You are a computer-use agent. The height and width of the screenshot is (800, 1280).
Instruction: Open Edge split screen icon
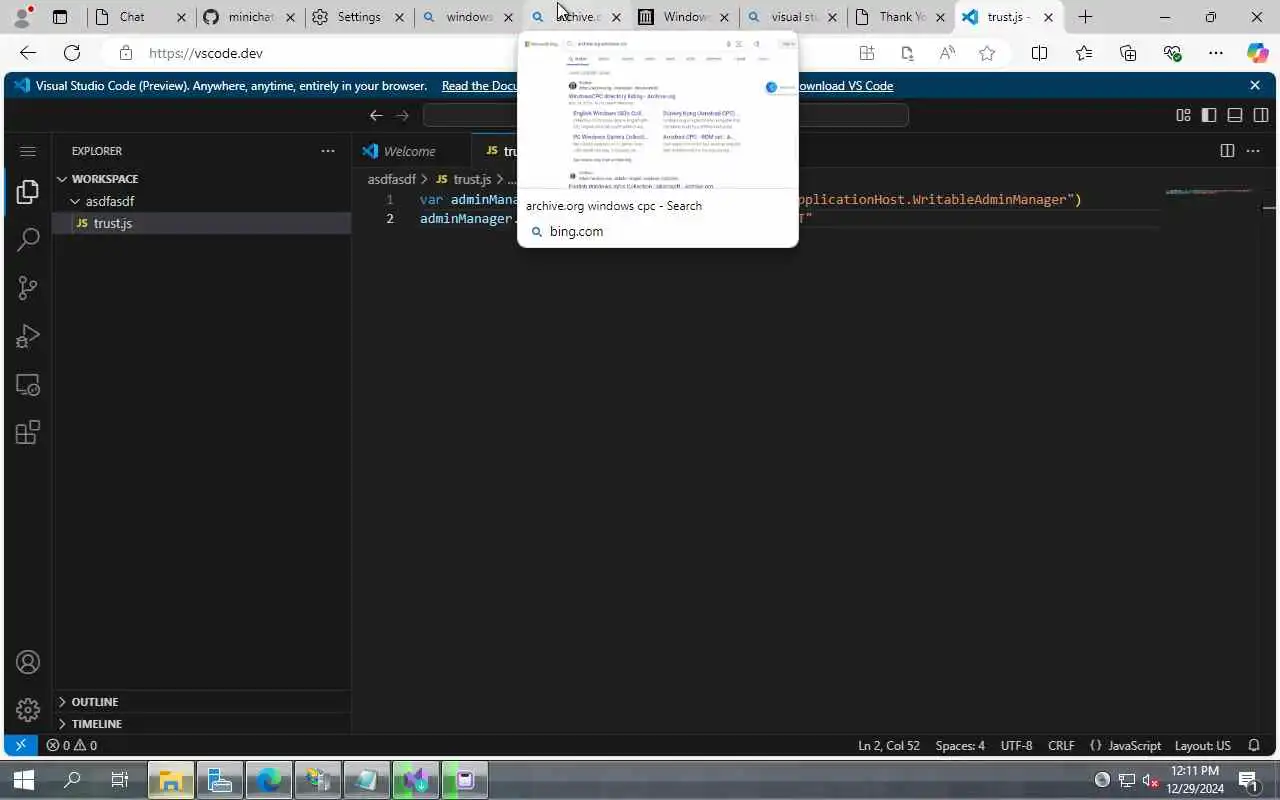coord(1039,53)
